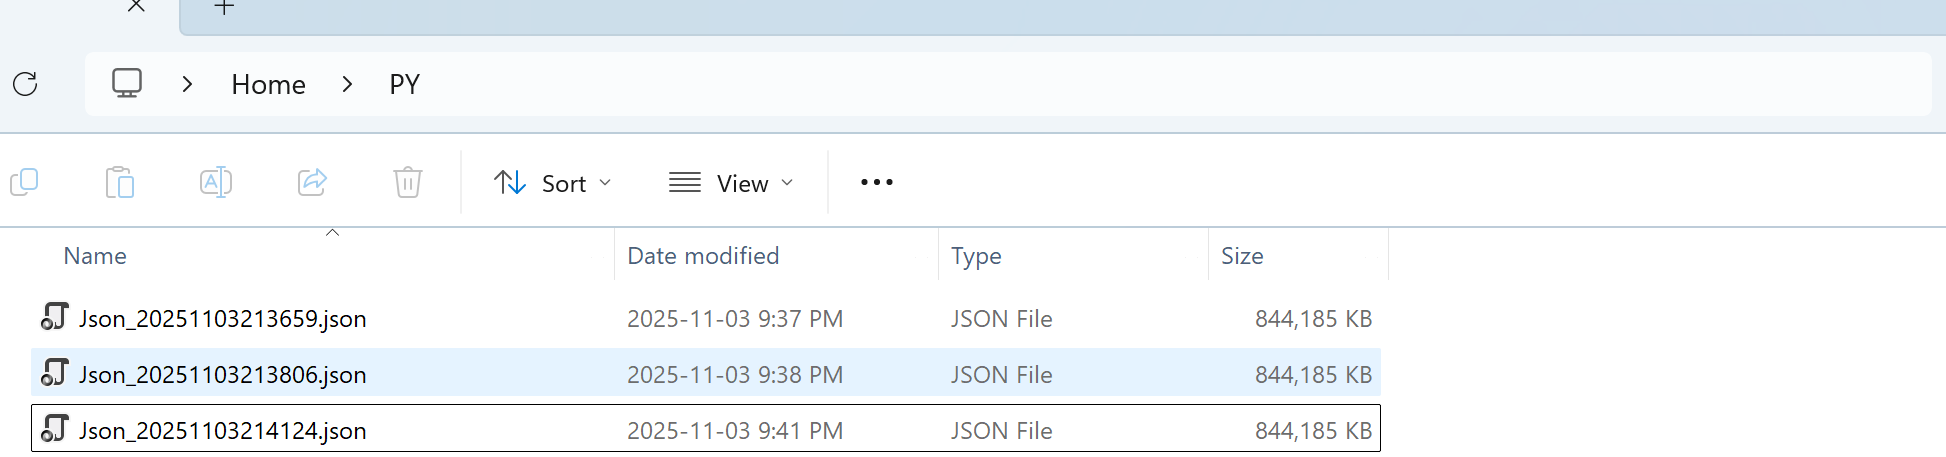Open a new tab with plus button
The width and height of the screenshot is (1946, 457).
click(225, 7)
